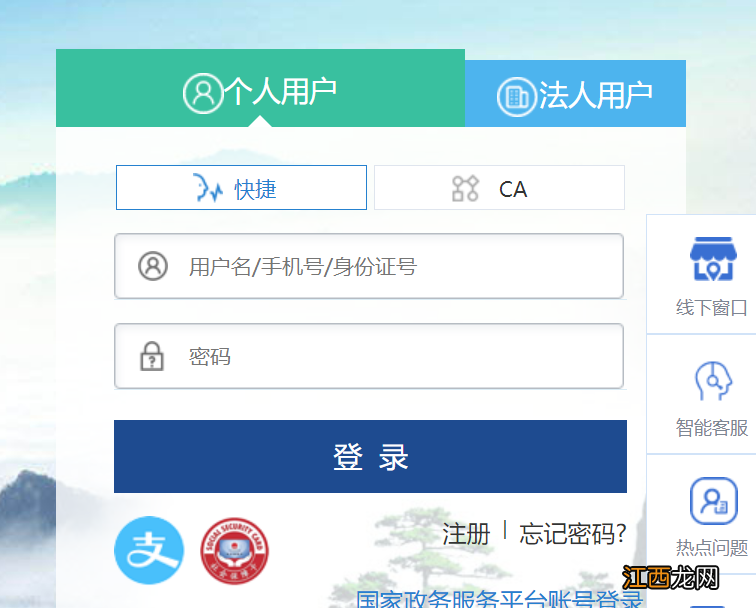Click the lock icon in password field

click(x=152, y=356)
